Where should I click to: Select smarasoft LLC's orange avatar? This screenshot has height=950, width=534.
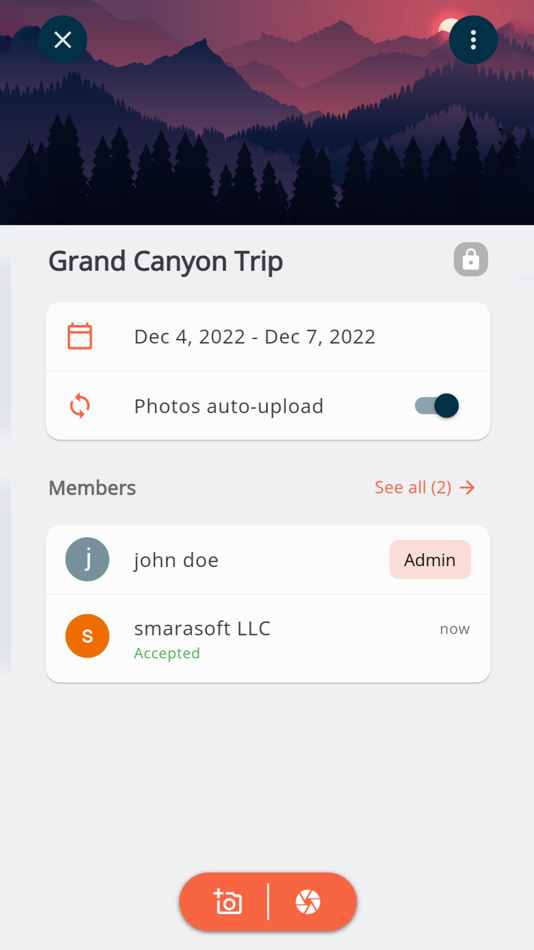(87, 636)
